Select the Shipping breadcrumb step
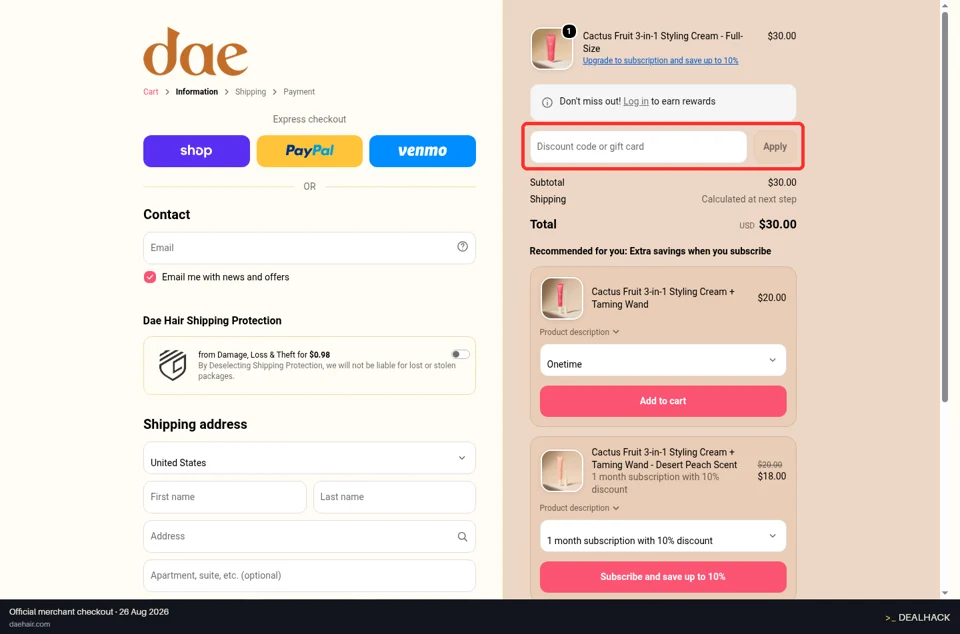 250,92
